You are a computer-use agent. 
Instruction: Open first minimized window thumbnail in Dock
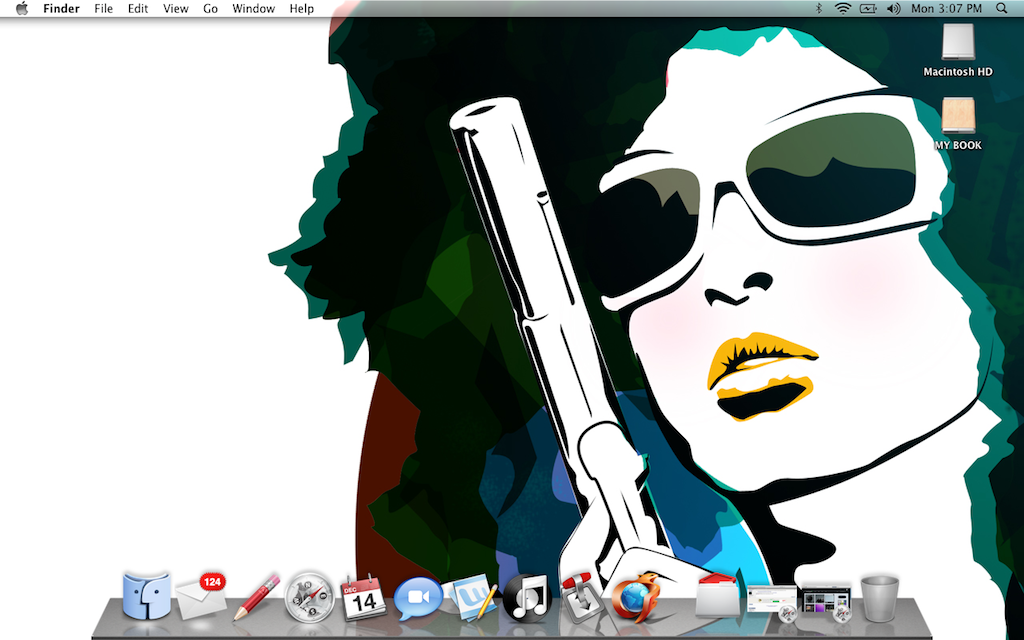tap(772, 602)
